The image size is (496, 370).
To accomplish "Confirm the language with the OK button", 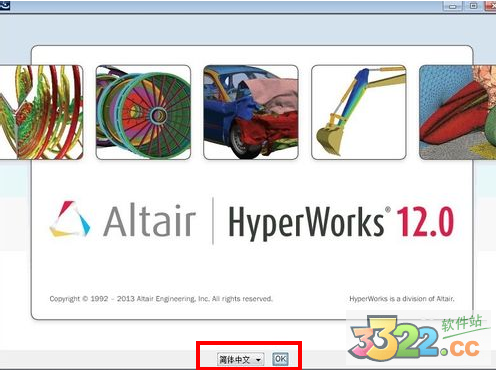I will pos(280,359).
